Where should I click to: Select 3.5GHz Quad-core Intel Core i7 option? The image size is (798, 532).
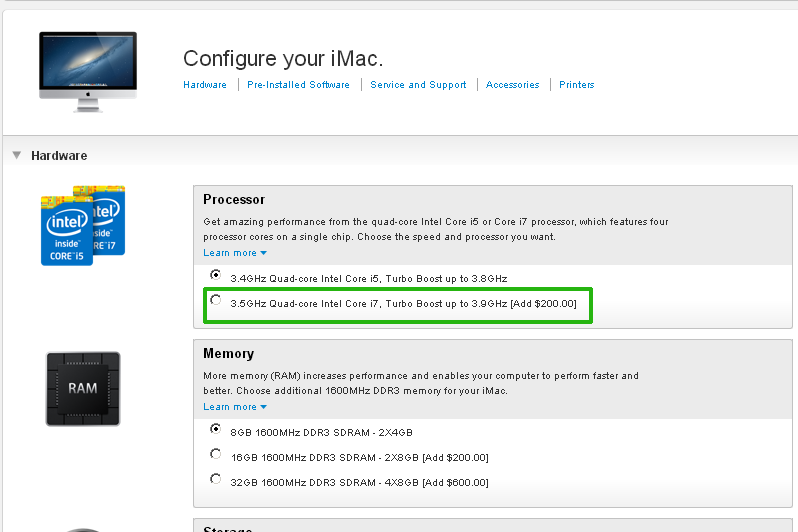[x=215, y=300]
